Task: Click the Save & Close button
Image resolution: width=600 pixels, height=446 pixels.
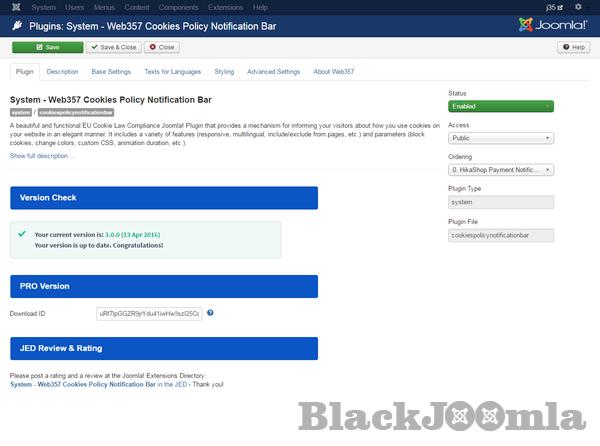Action: coord(113,47)
